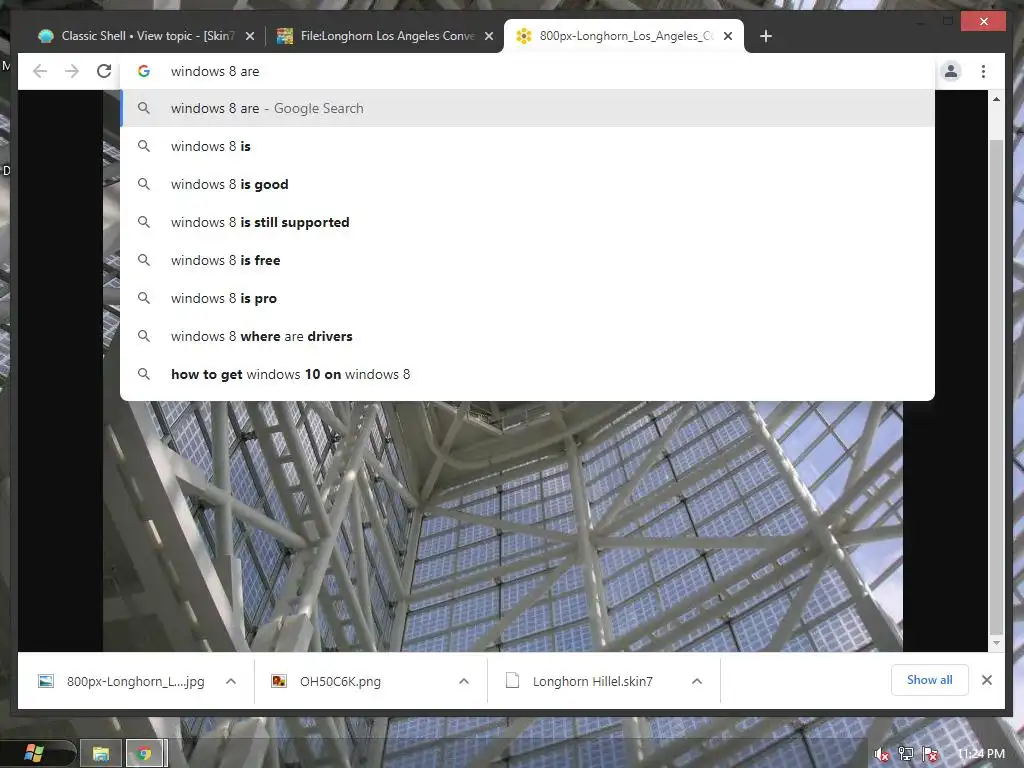The height and width of the screenshot is (768, 1024).
Task: Close the downloads bar
Action: pos(987,680)
